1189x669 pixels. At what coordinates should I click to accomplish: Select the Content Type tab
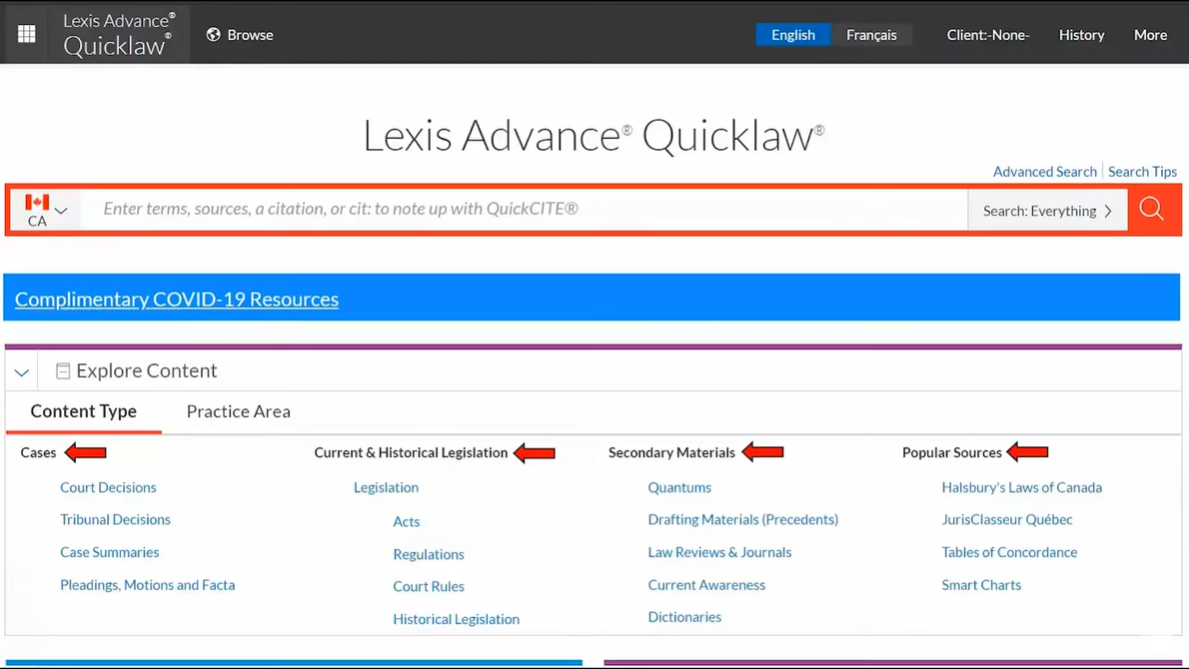[83, 411]
